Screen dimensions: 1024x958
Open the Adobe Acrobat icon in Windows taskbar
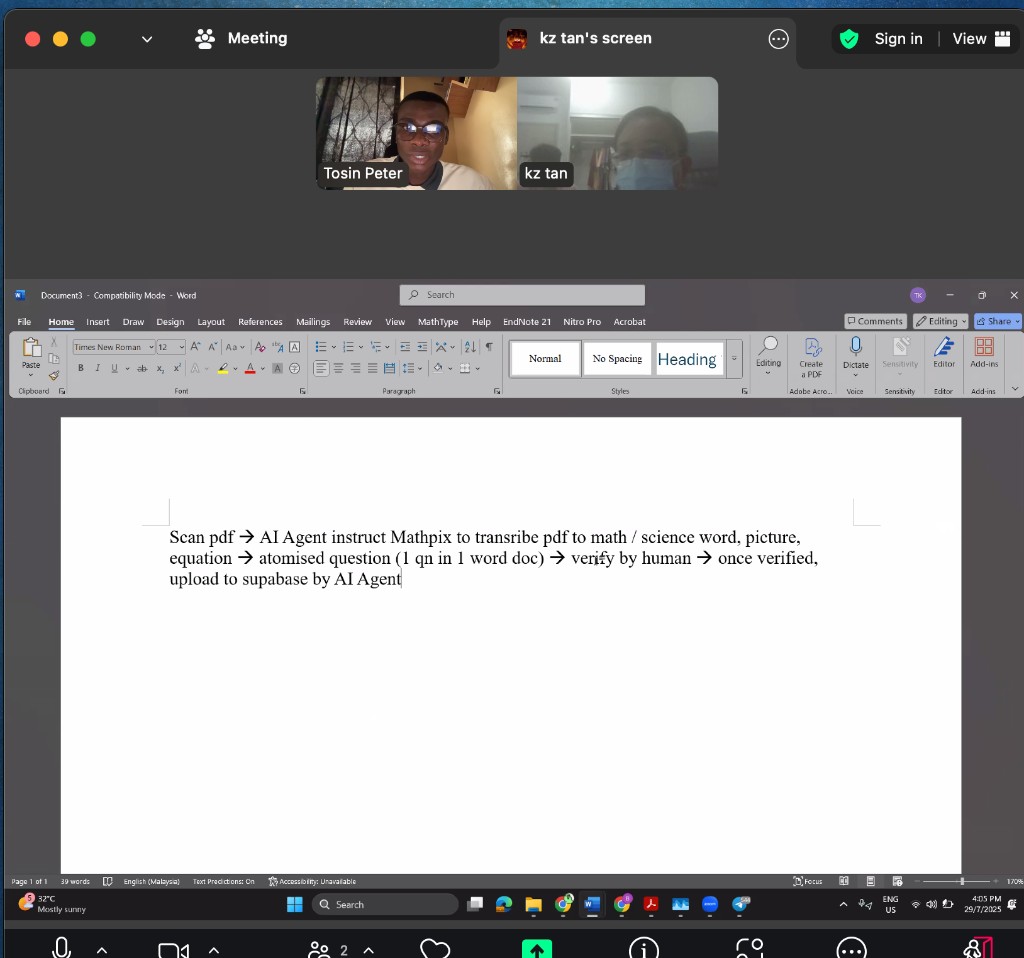(650, 904)
